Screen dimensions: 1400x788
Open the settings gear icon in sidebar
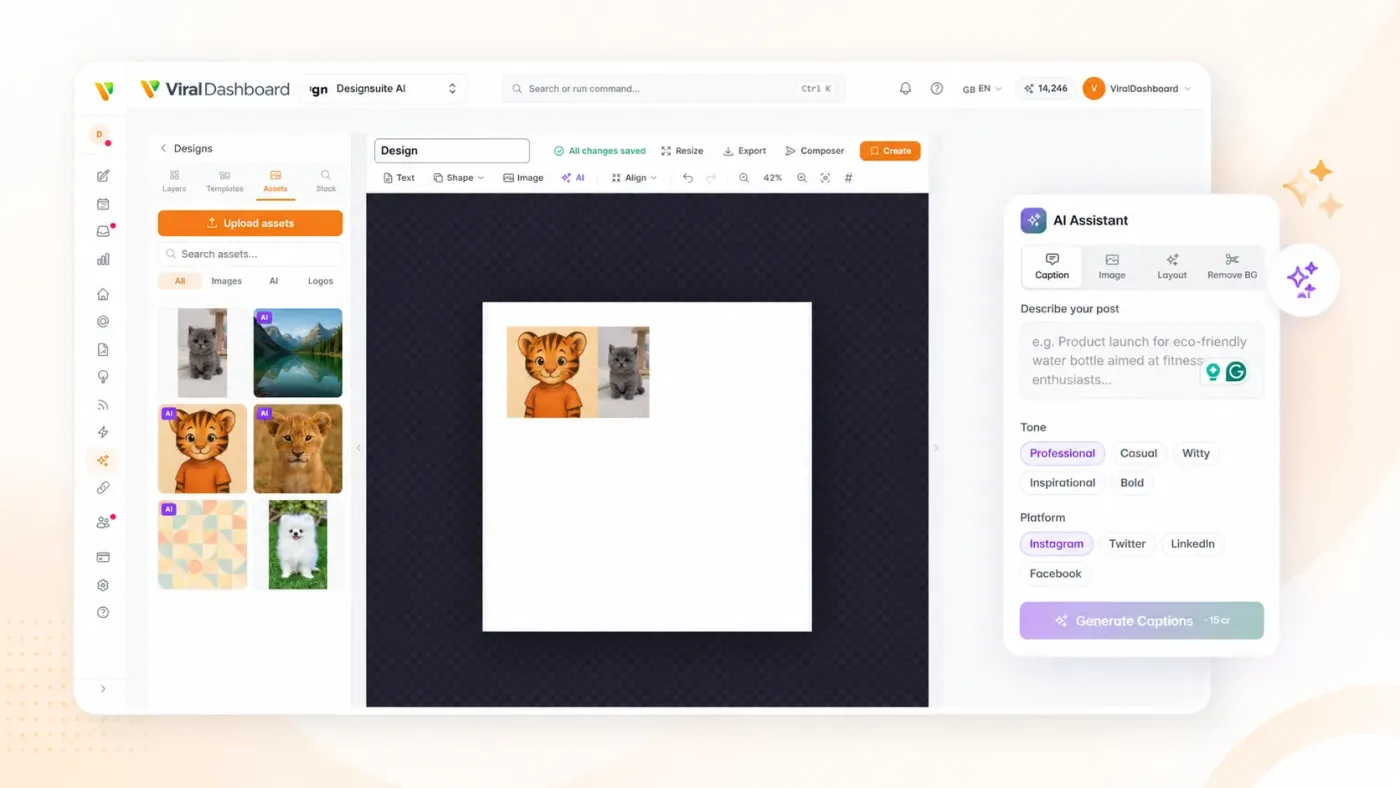click(x=103, y=585)
